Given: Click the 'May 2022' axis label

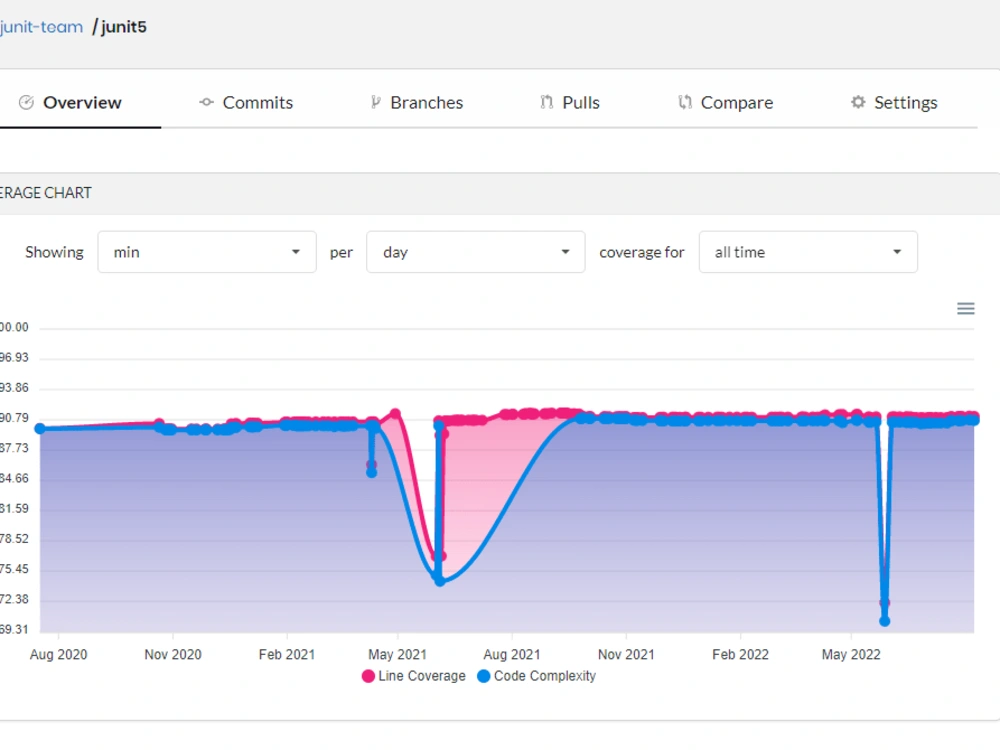Looking at the screenshot, I should (x=851, y=654).
